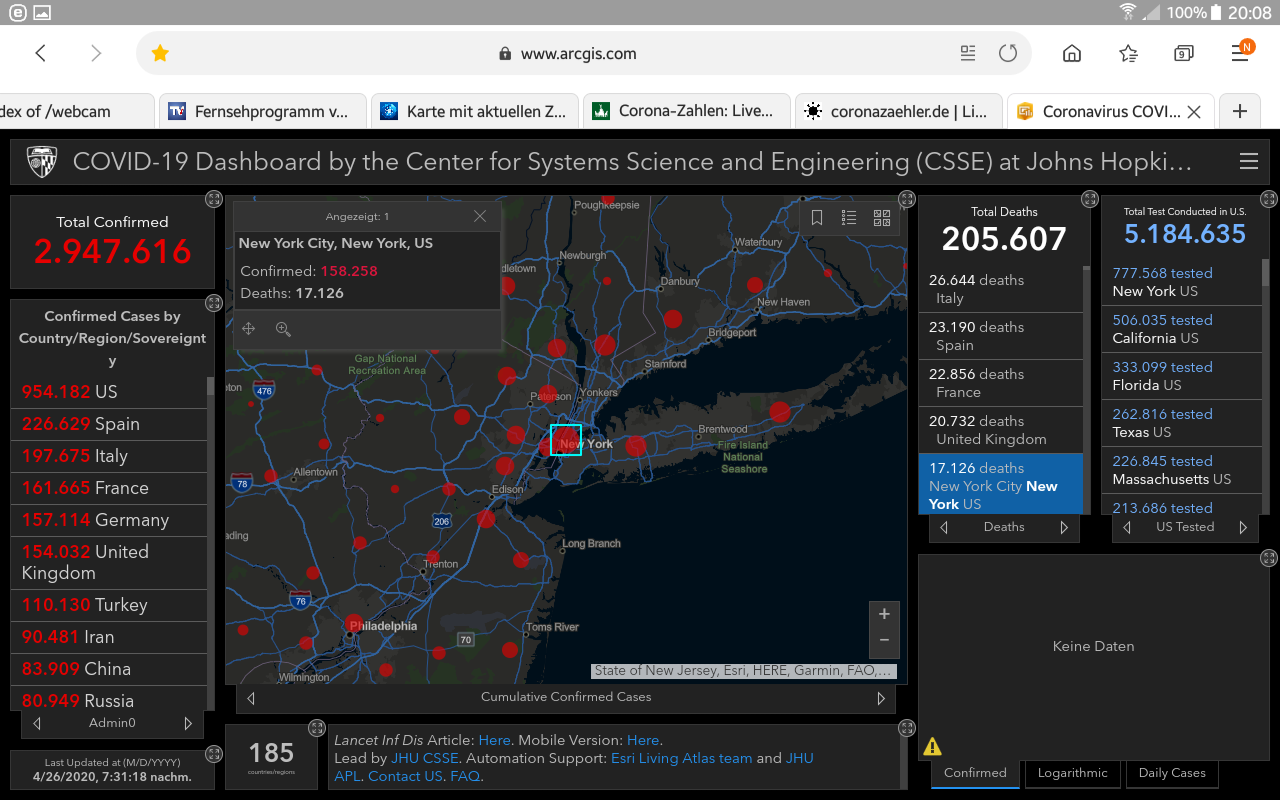Open Lancet article 'Here' link
Screen dimensions: 1280x800
pos(495,741)
